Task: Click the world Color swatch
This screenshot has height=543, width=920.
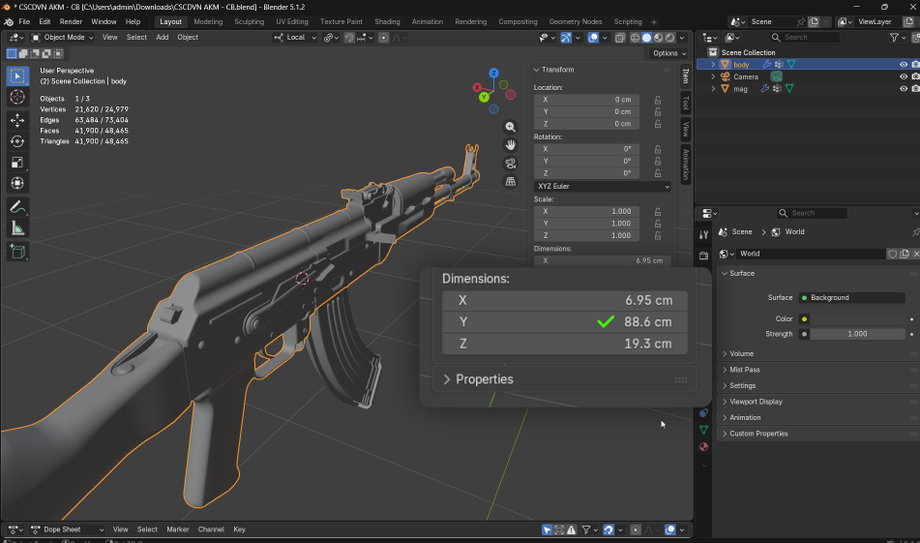Action: coord(857,319)
